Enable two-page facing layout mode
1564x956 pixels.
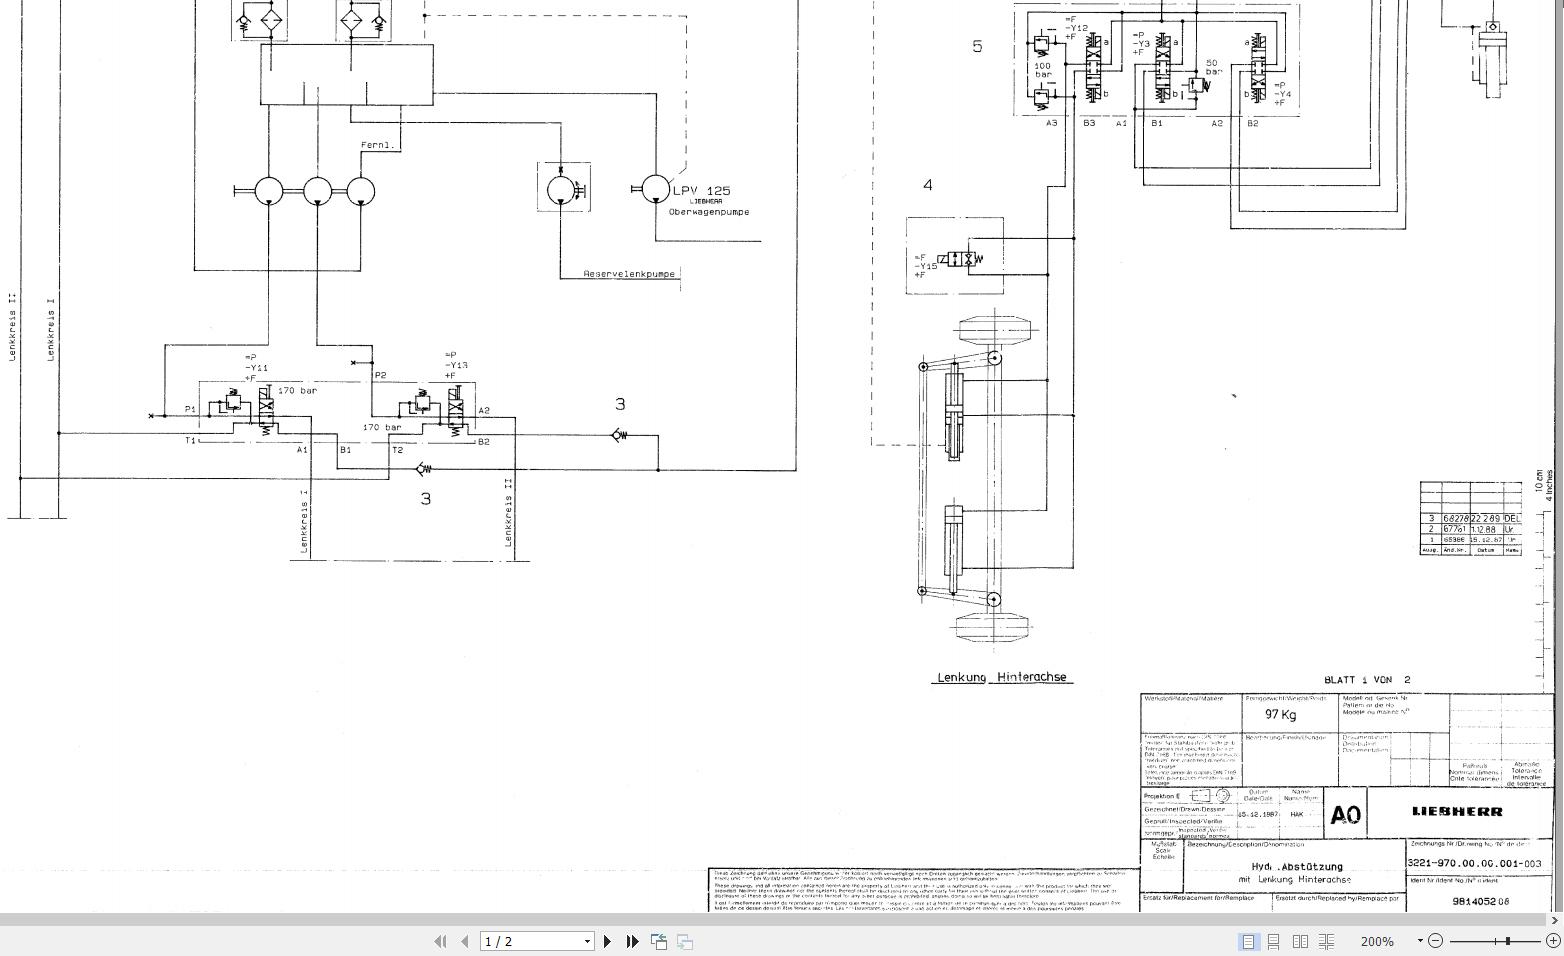tap(1300, 941)
